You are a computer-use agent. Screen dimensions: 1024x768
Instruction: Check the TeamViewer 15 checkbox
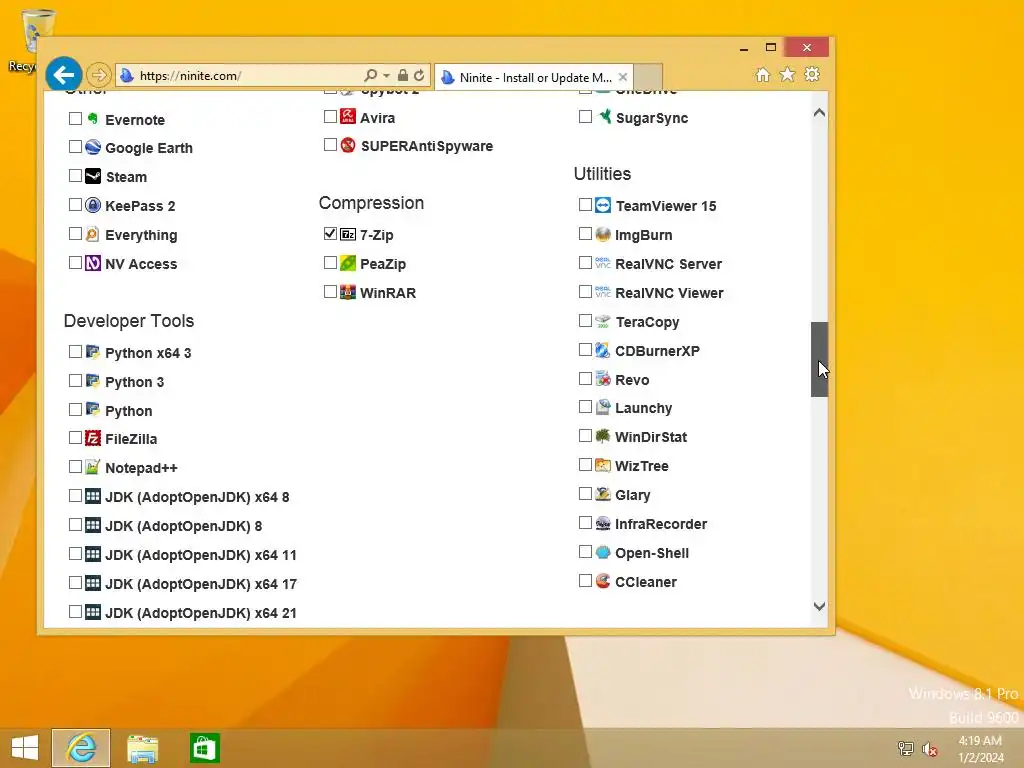point(585,205)
